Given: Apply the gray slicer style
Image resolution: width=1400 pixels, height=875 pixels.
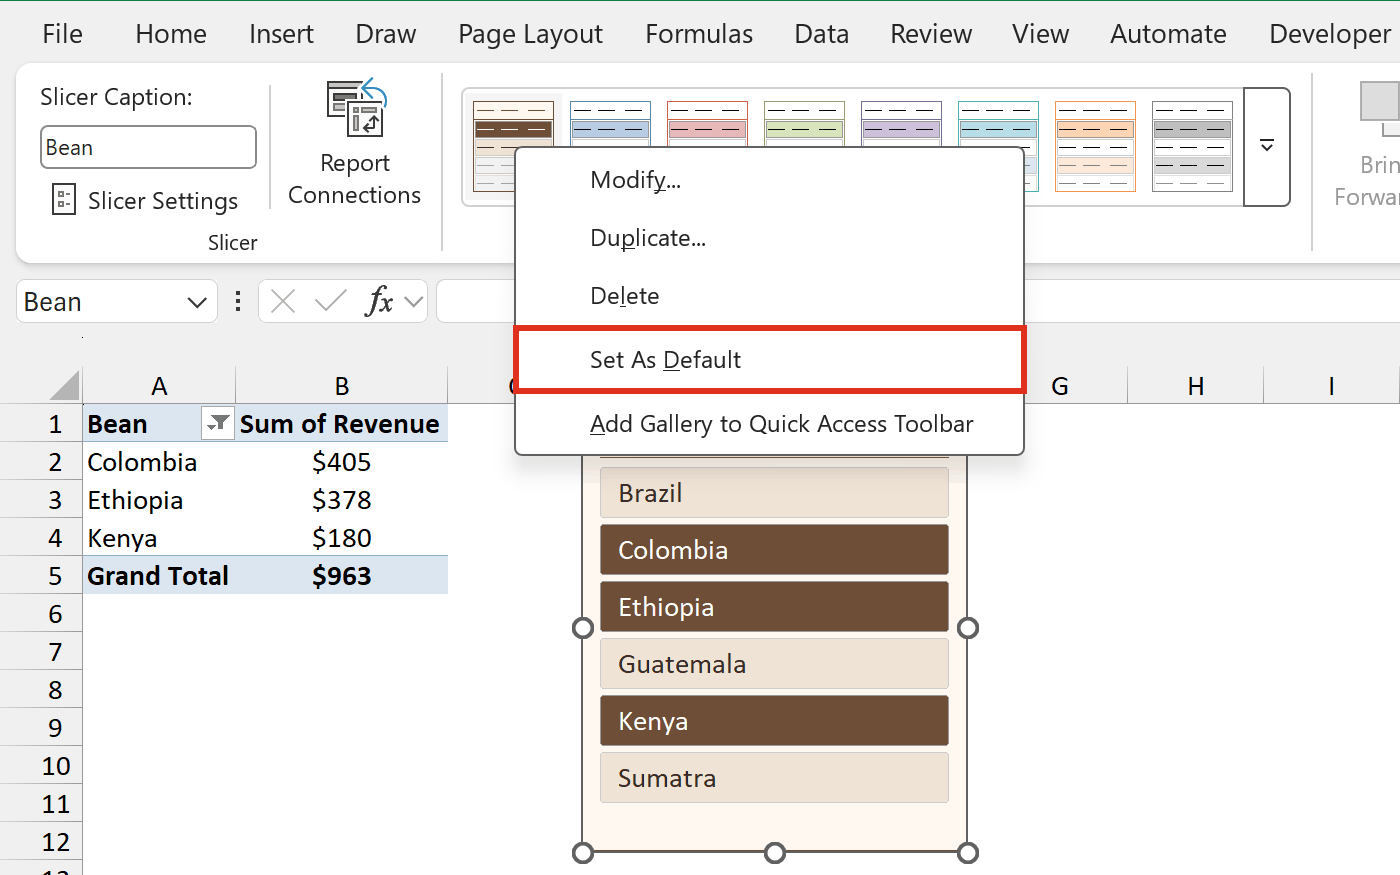Looking at the screenshot, I should tap(1192, 146).
